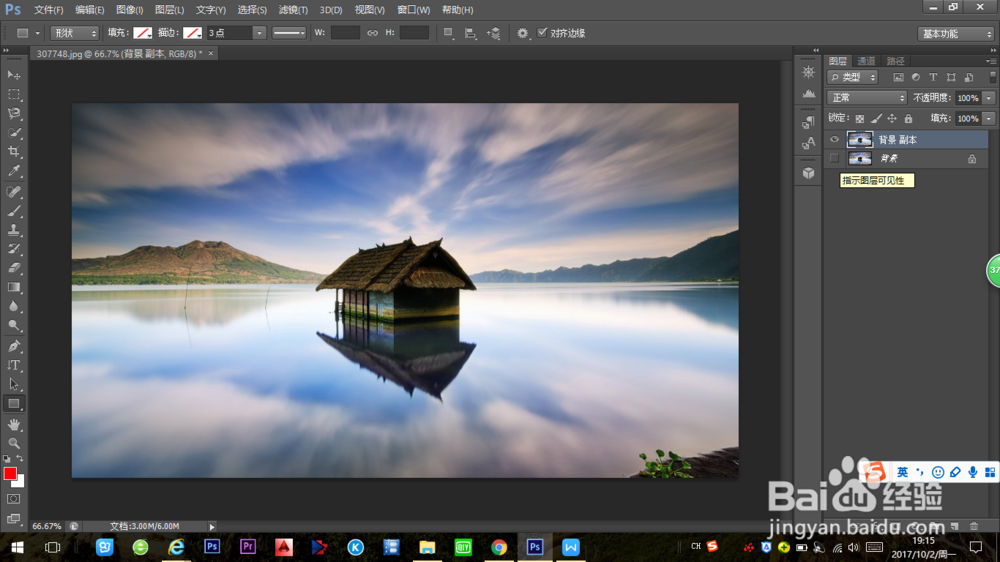1000x562 pixels.
Task: Toggle lock transparent pixels
Action: 860,119
